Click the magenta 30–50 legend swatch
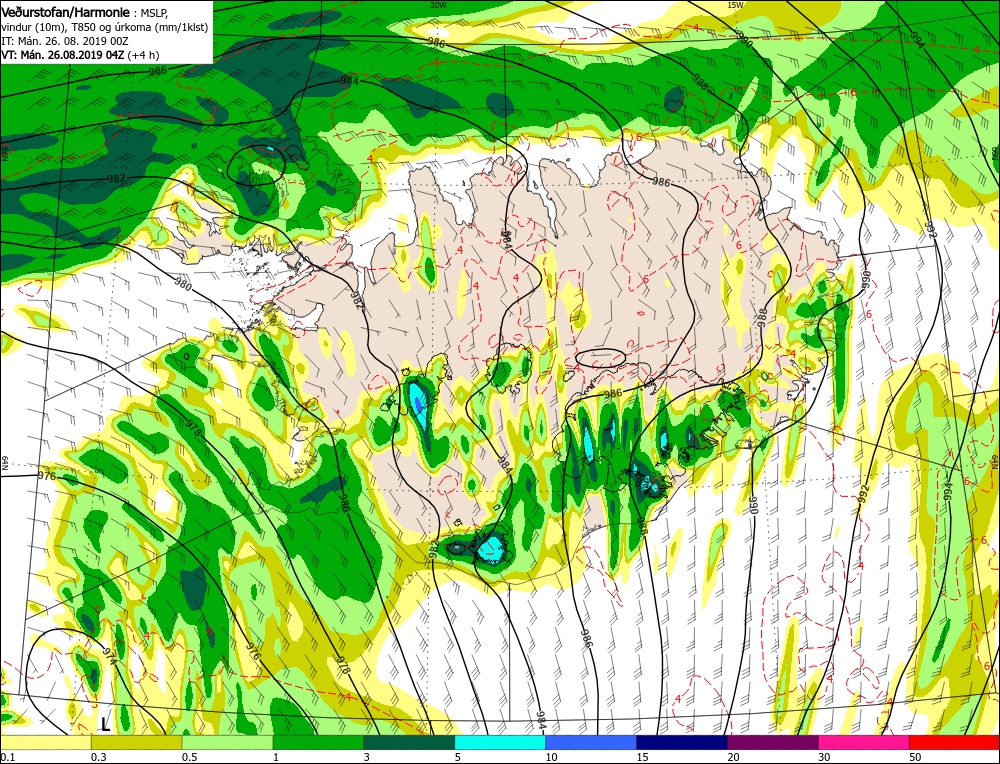Image resolution: width=1000 pixels, height=764 pixels. [x=864, y=742]
